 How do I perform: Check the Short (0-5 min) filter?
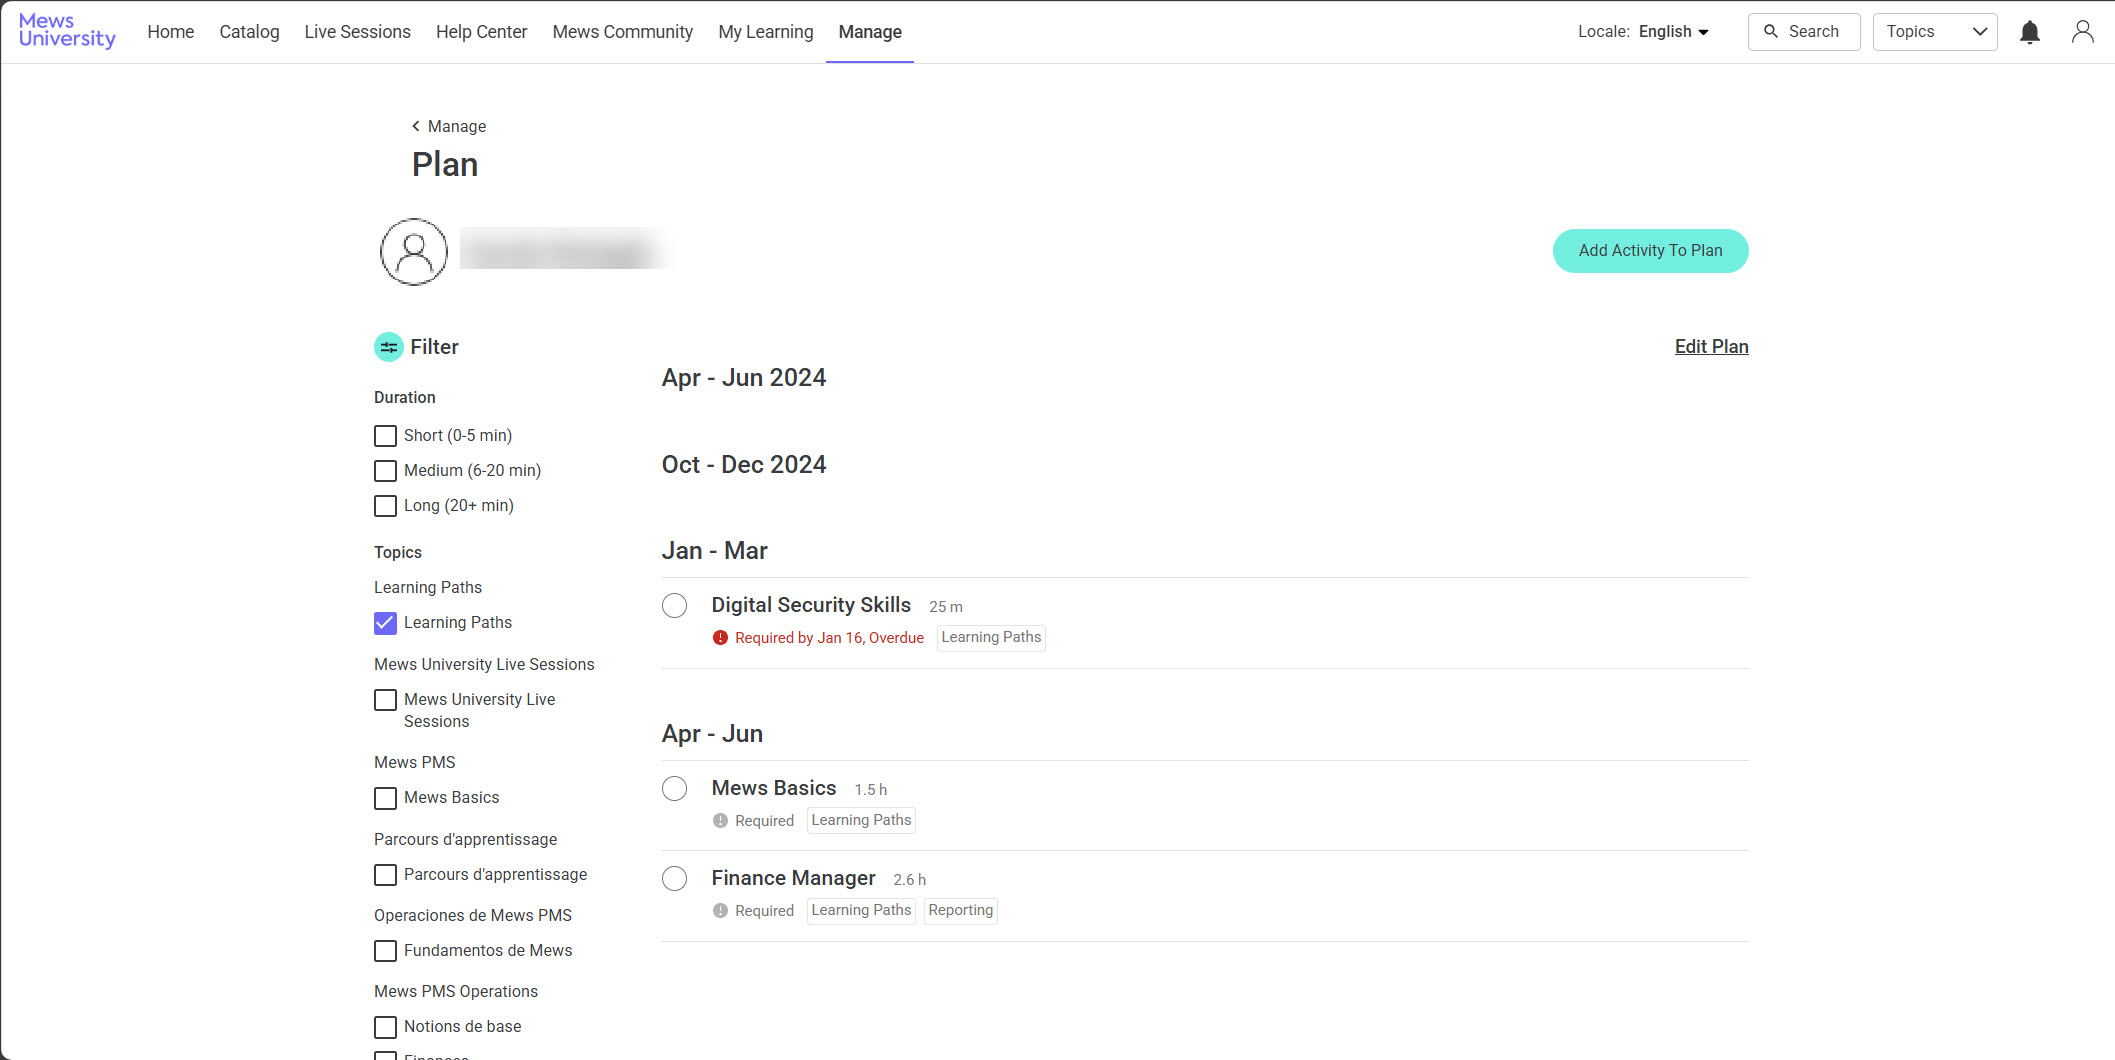385,436
